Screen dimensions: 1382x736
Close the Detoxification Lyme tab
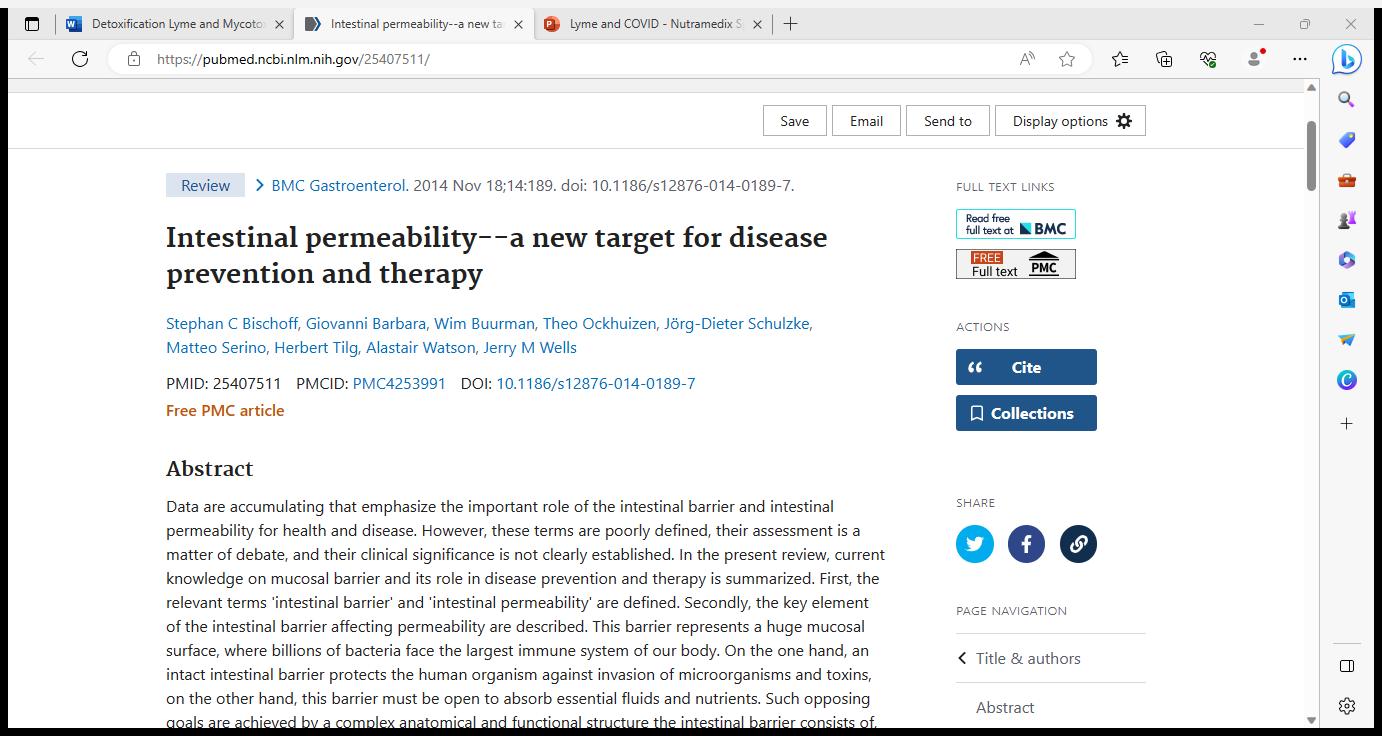click(x=279, y=24)
